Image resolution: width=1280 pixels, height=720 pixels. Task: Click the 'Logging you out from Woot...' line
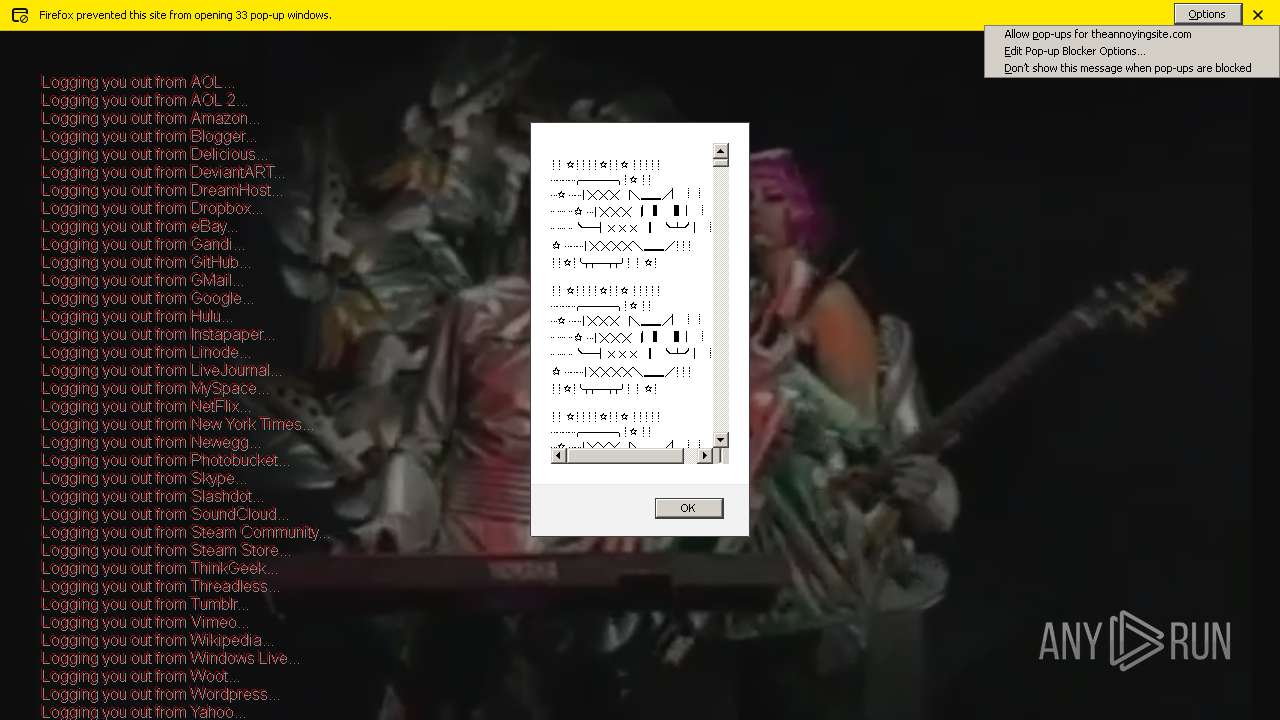point(140,676)
